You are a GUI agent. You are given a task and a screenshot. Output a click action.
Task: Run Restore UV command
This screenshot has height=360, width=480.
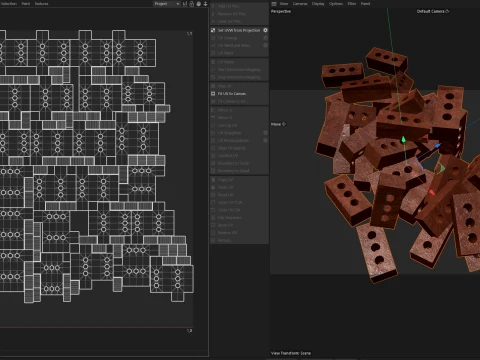pyautogui.click(x=239, y=233)
